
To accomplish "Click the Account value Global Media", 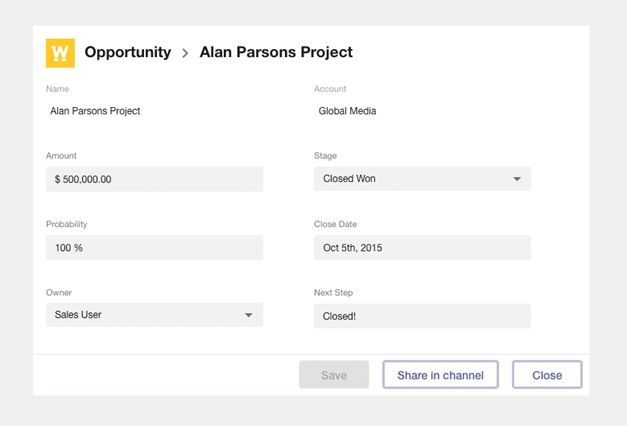I will [347, 111].
